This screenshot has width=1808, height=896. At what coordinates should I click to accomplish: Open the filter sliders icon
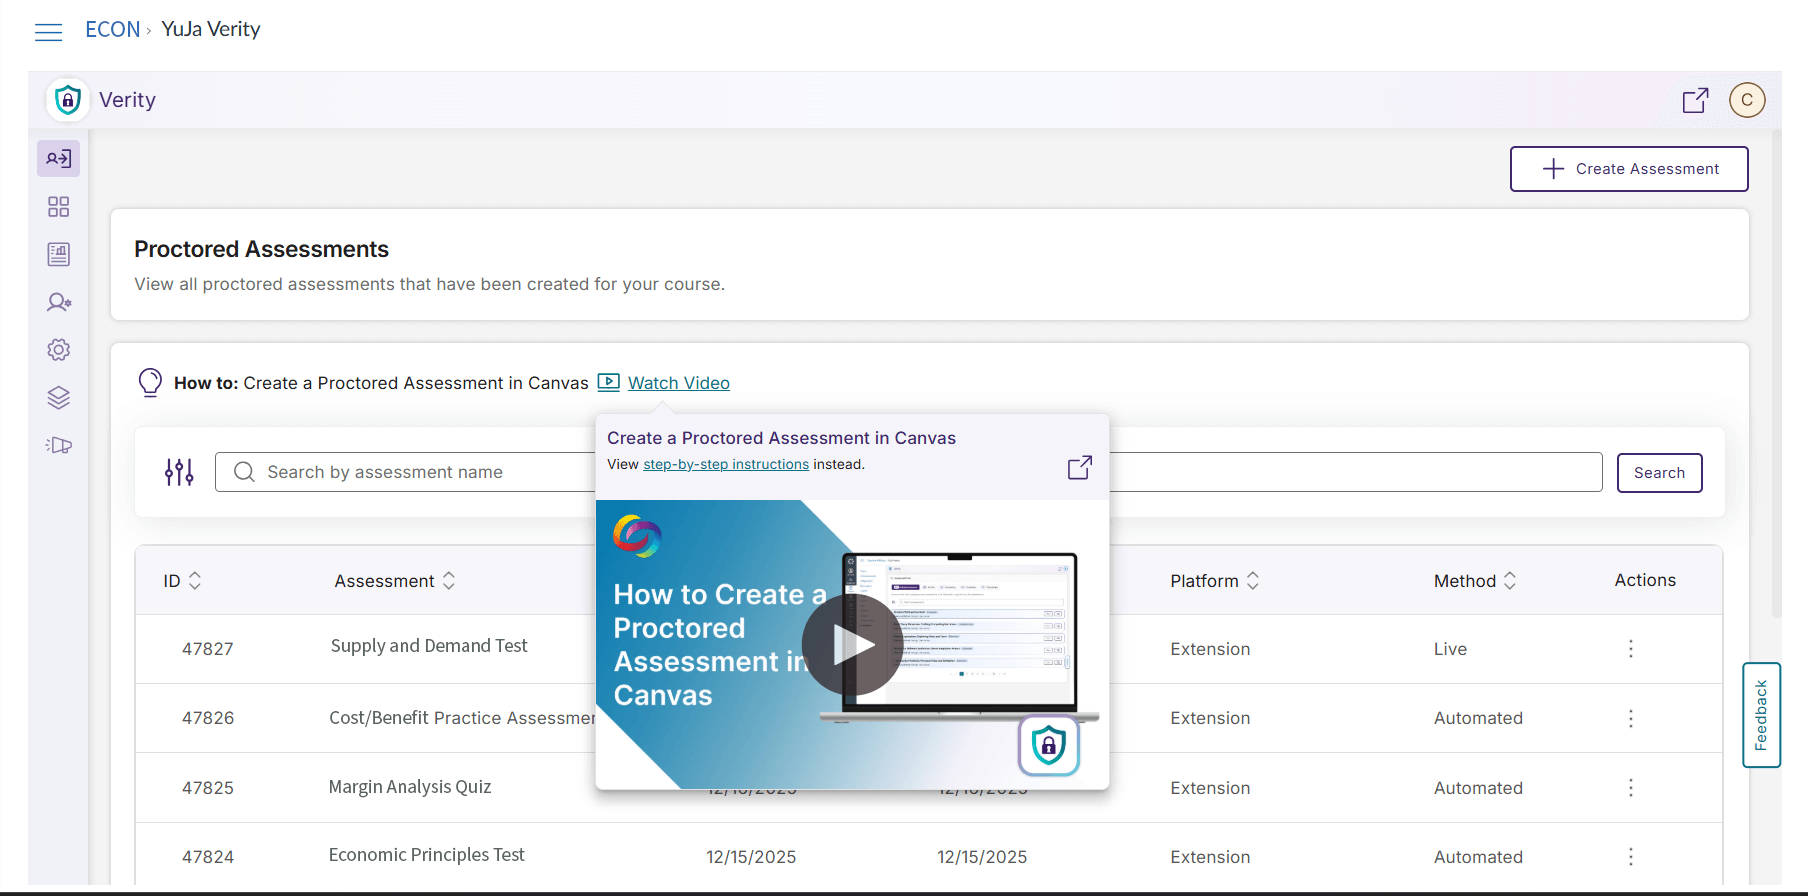click(x=180, y=472)
